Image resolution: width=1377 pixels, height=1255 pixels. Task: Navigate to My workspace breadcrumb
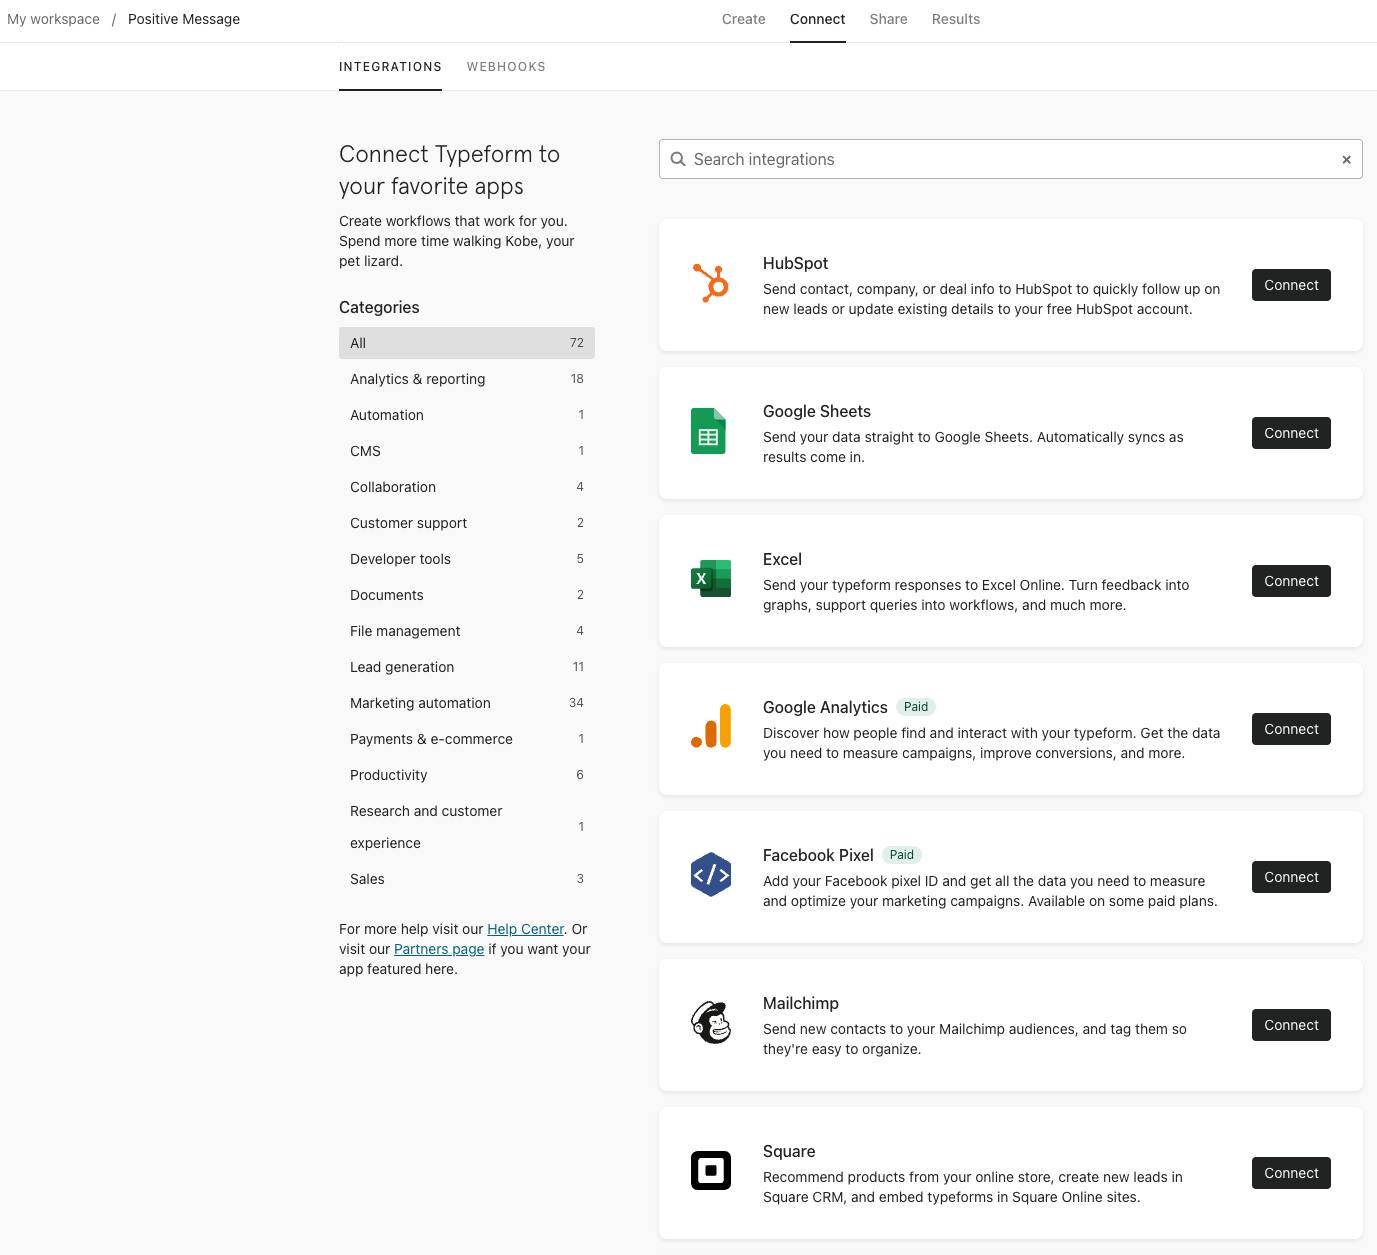[54, 19]
